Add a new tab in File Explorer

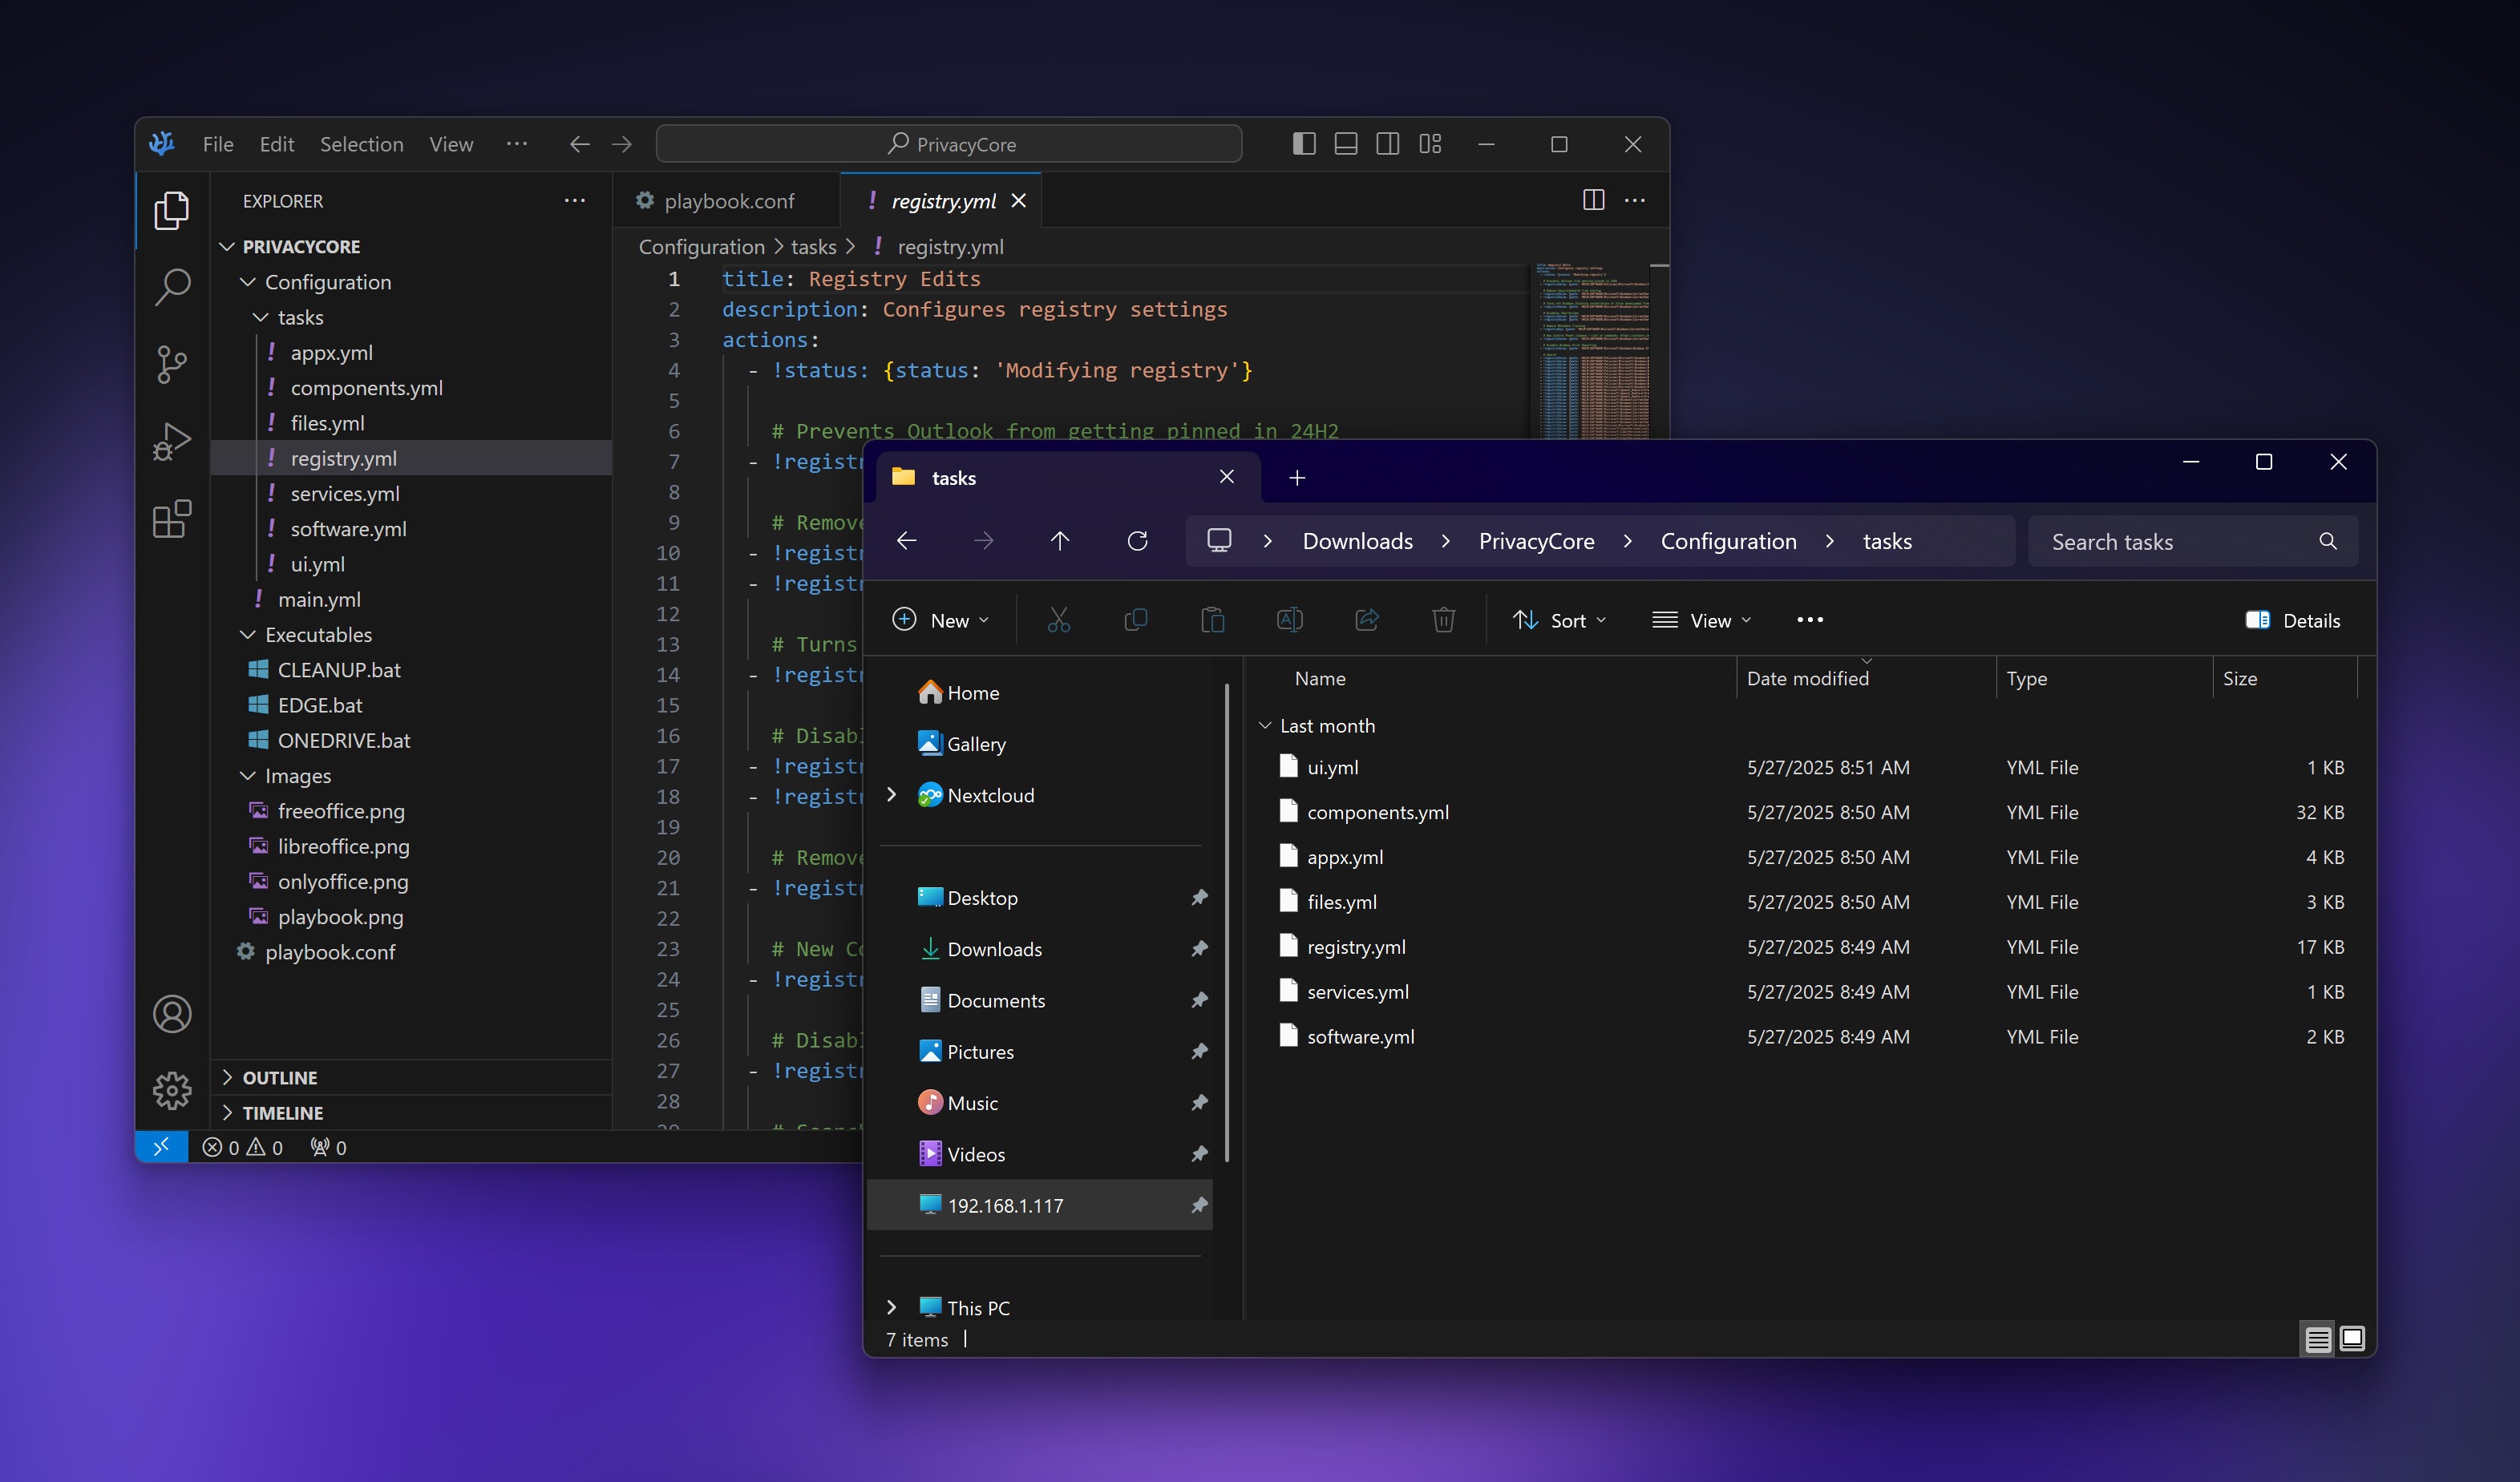click(1297, 478)
